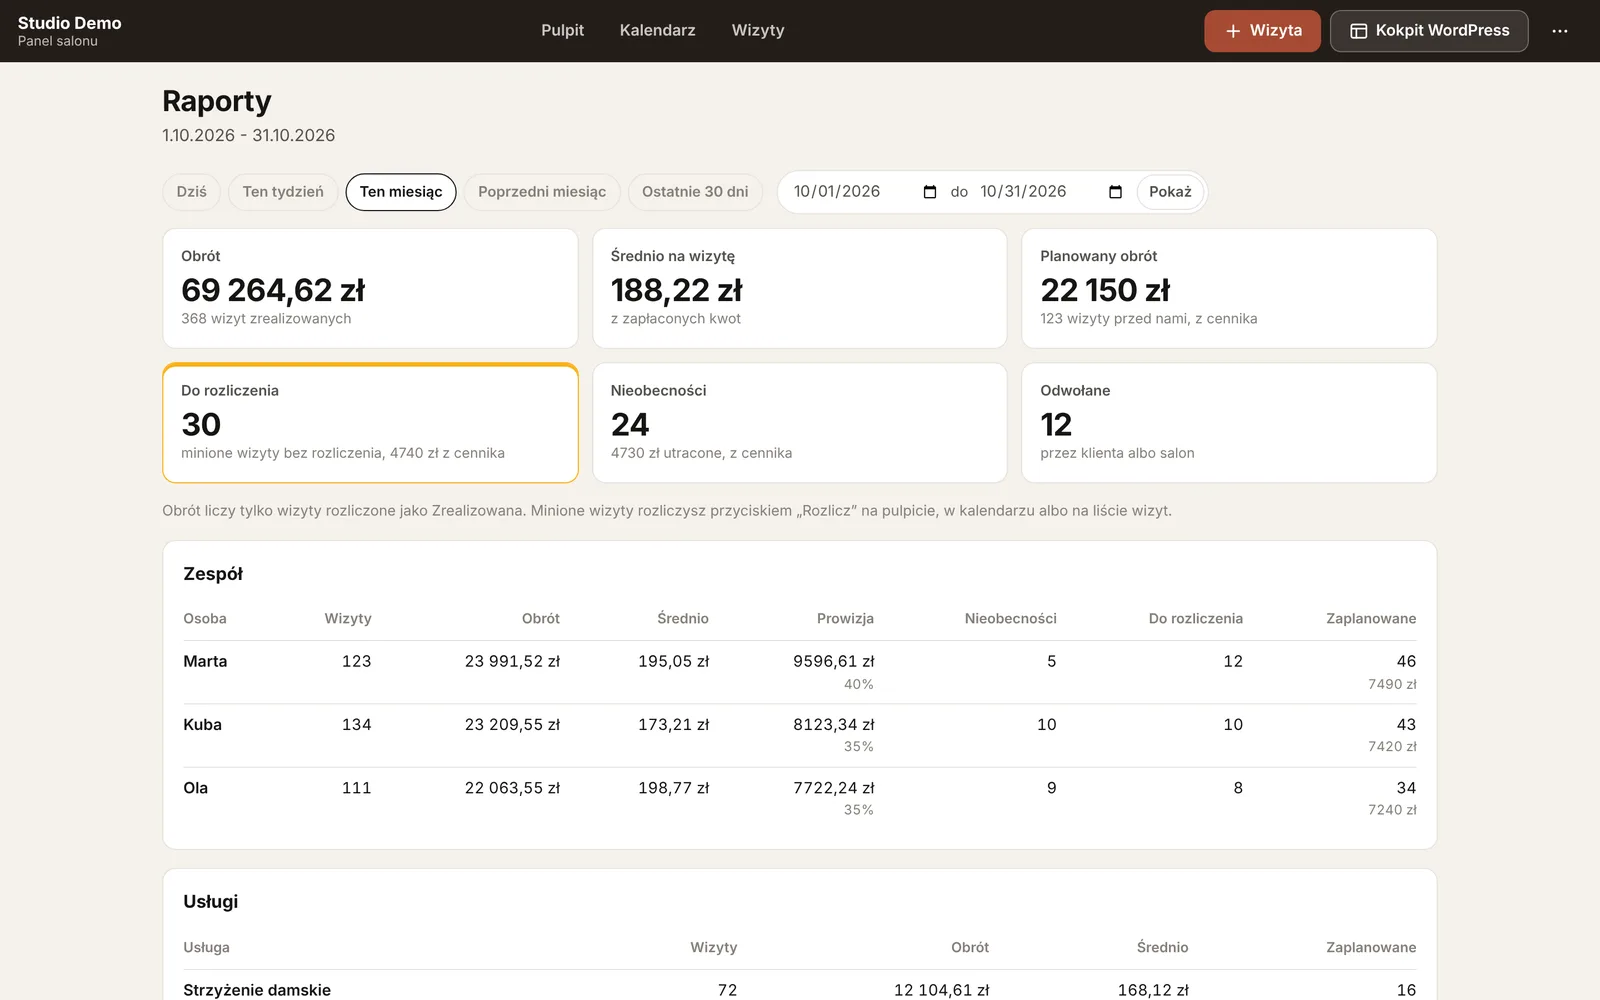The width and height of the screenshot is (1600, 1000).
Task: Click the WordPress dashboard layout icon
Action: click(1358, 31)
